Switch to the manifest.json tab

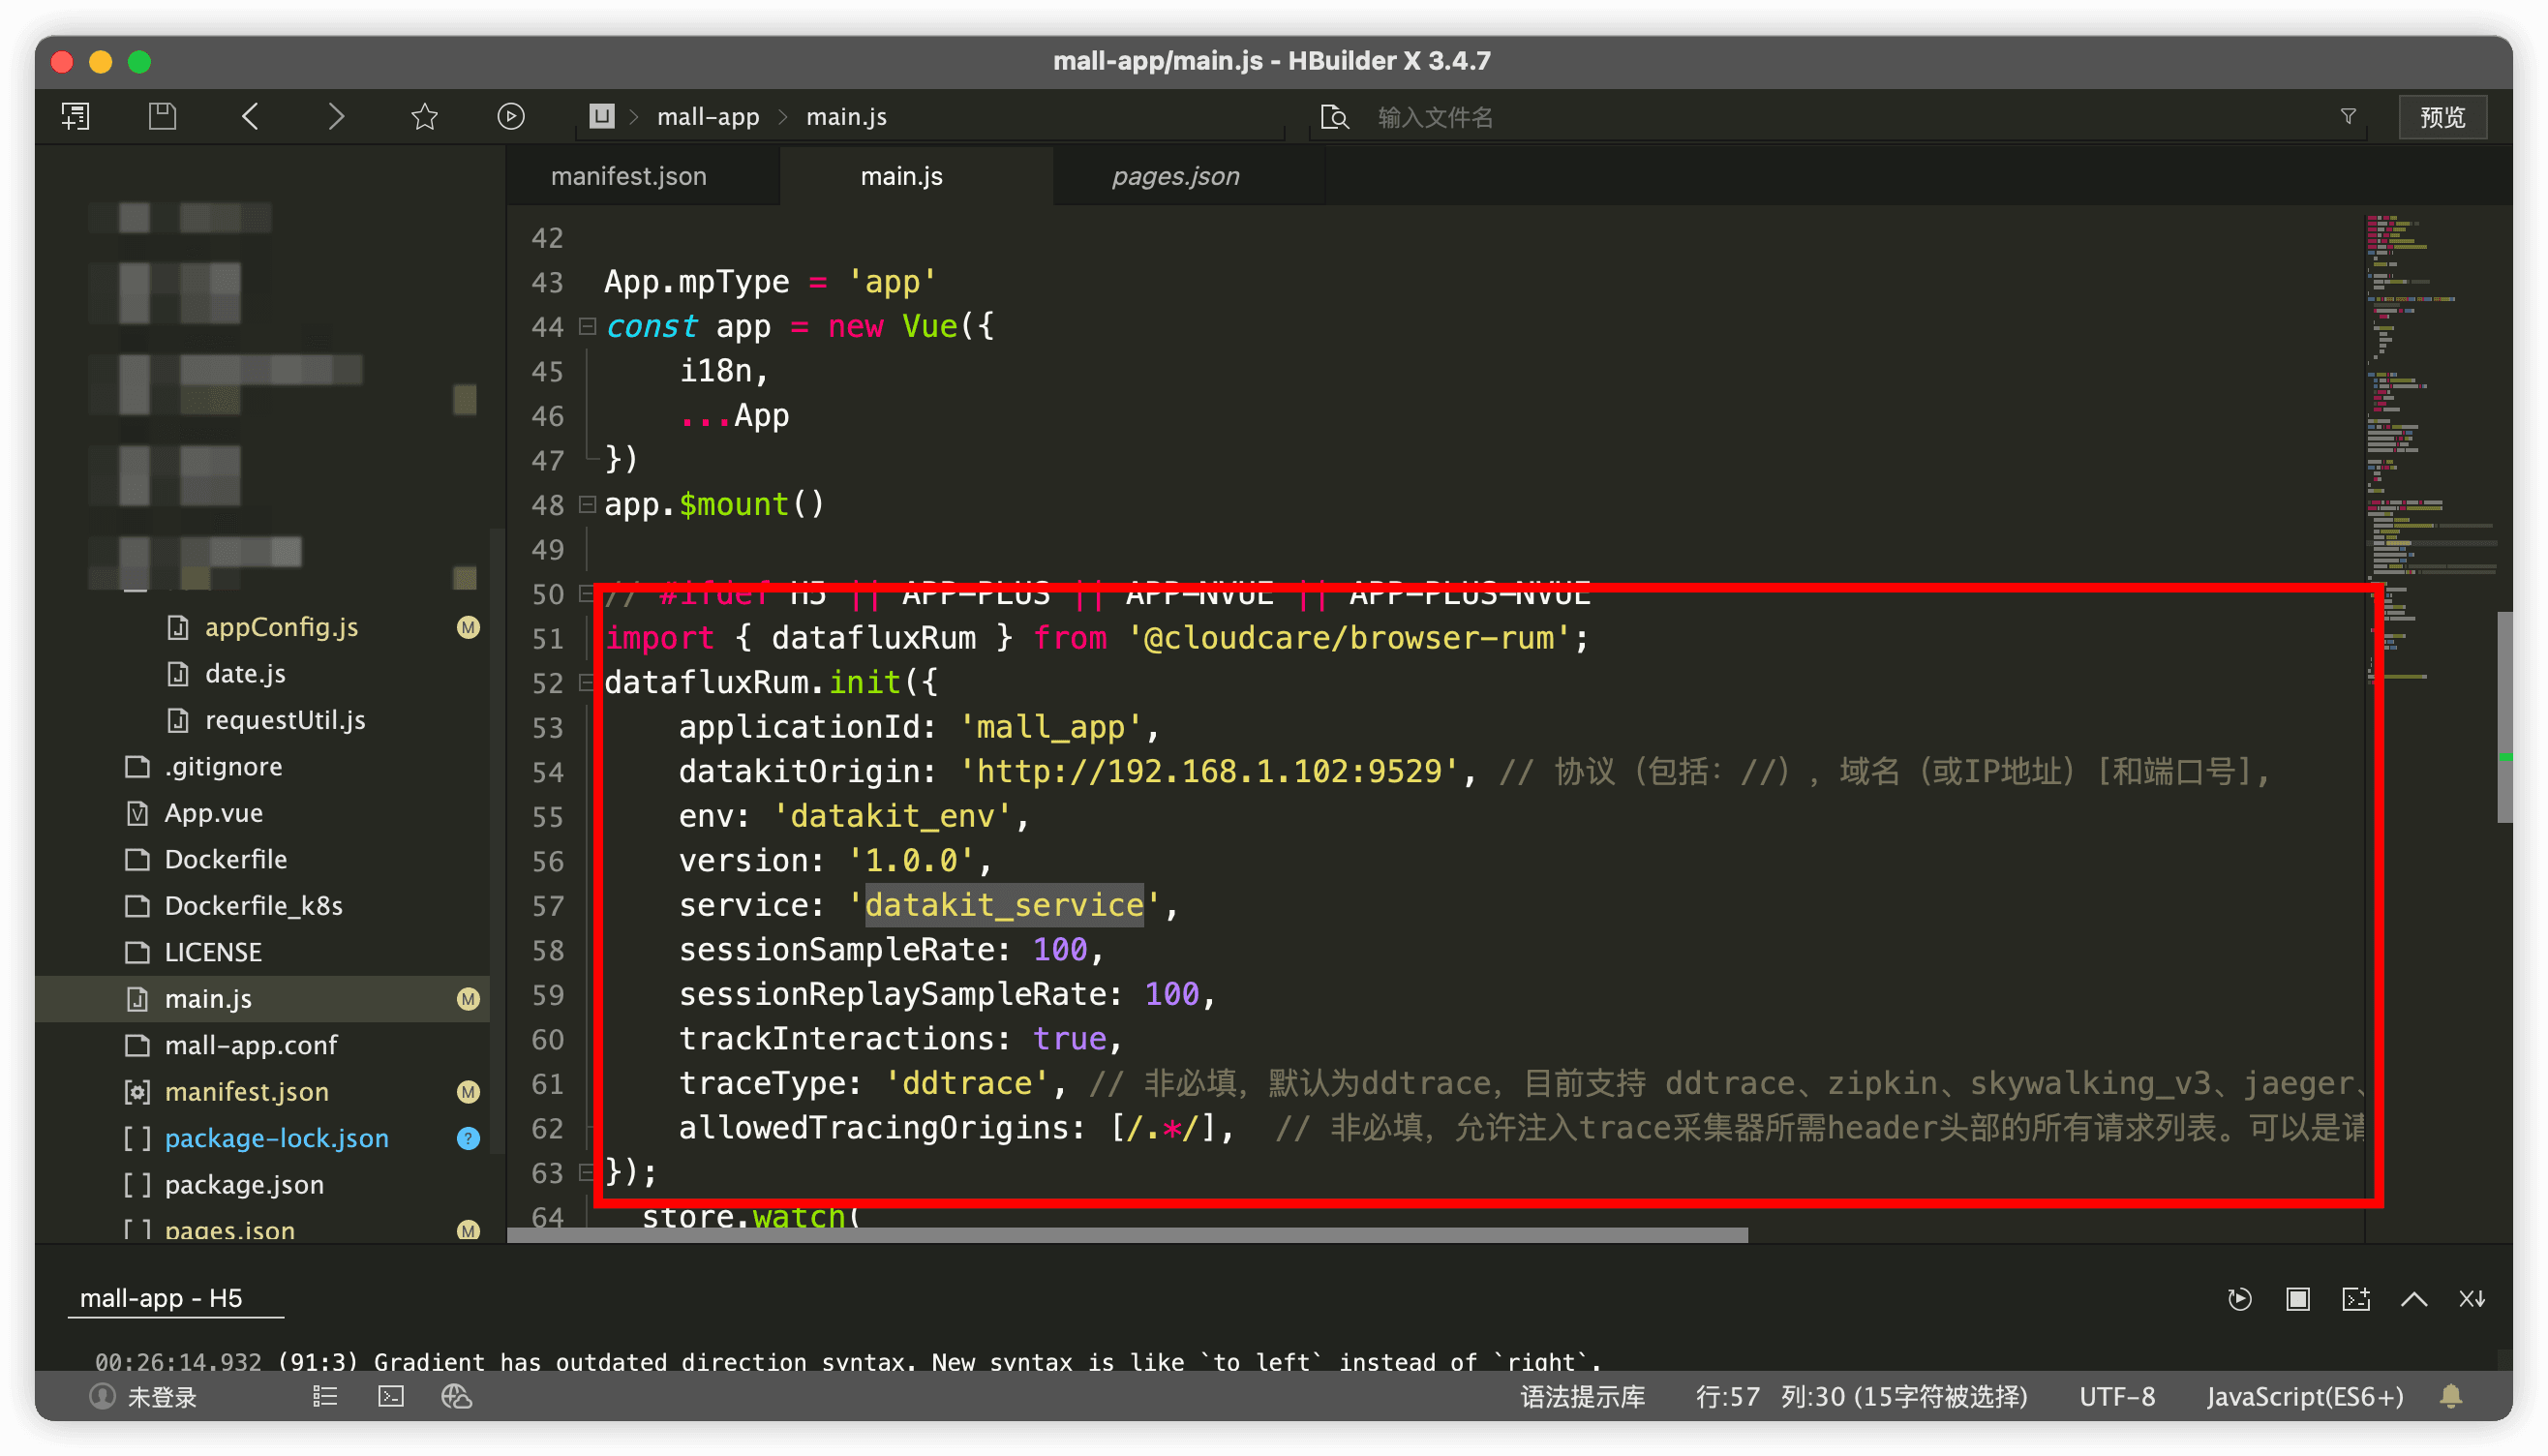pyautogui.click(x=628, y=176)
